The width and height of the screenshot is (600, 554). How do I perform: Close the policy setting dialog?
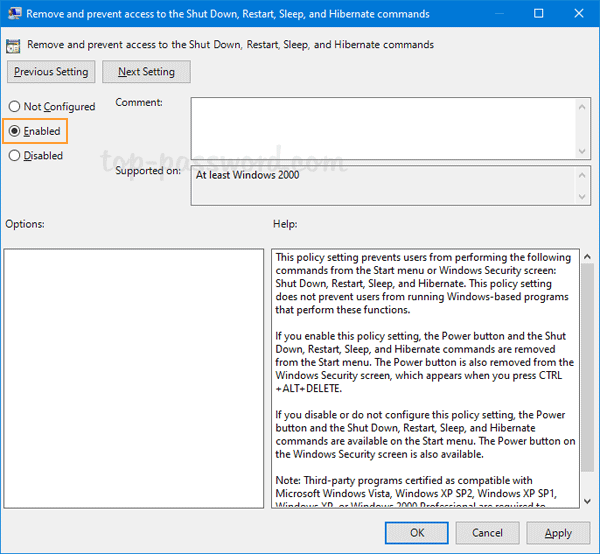click(x=580, y=14)
